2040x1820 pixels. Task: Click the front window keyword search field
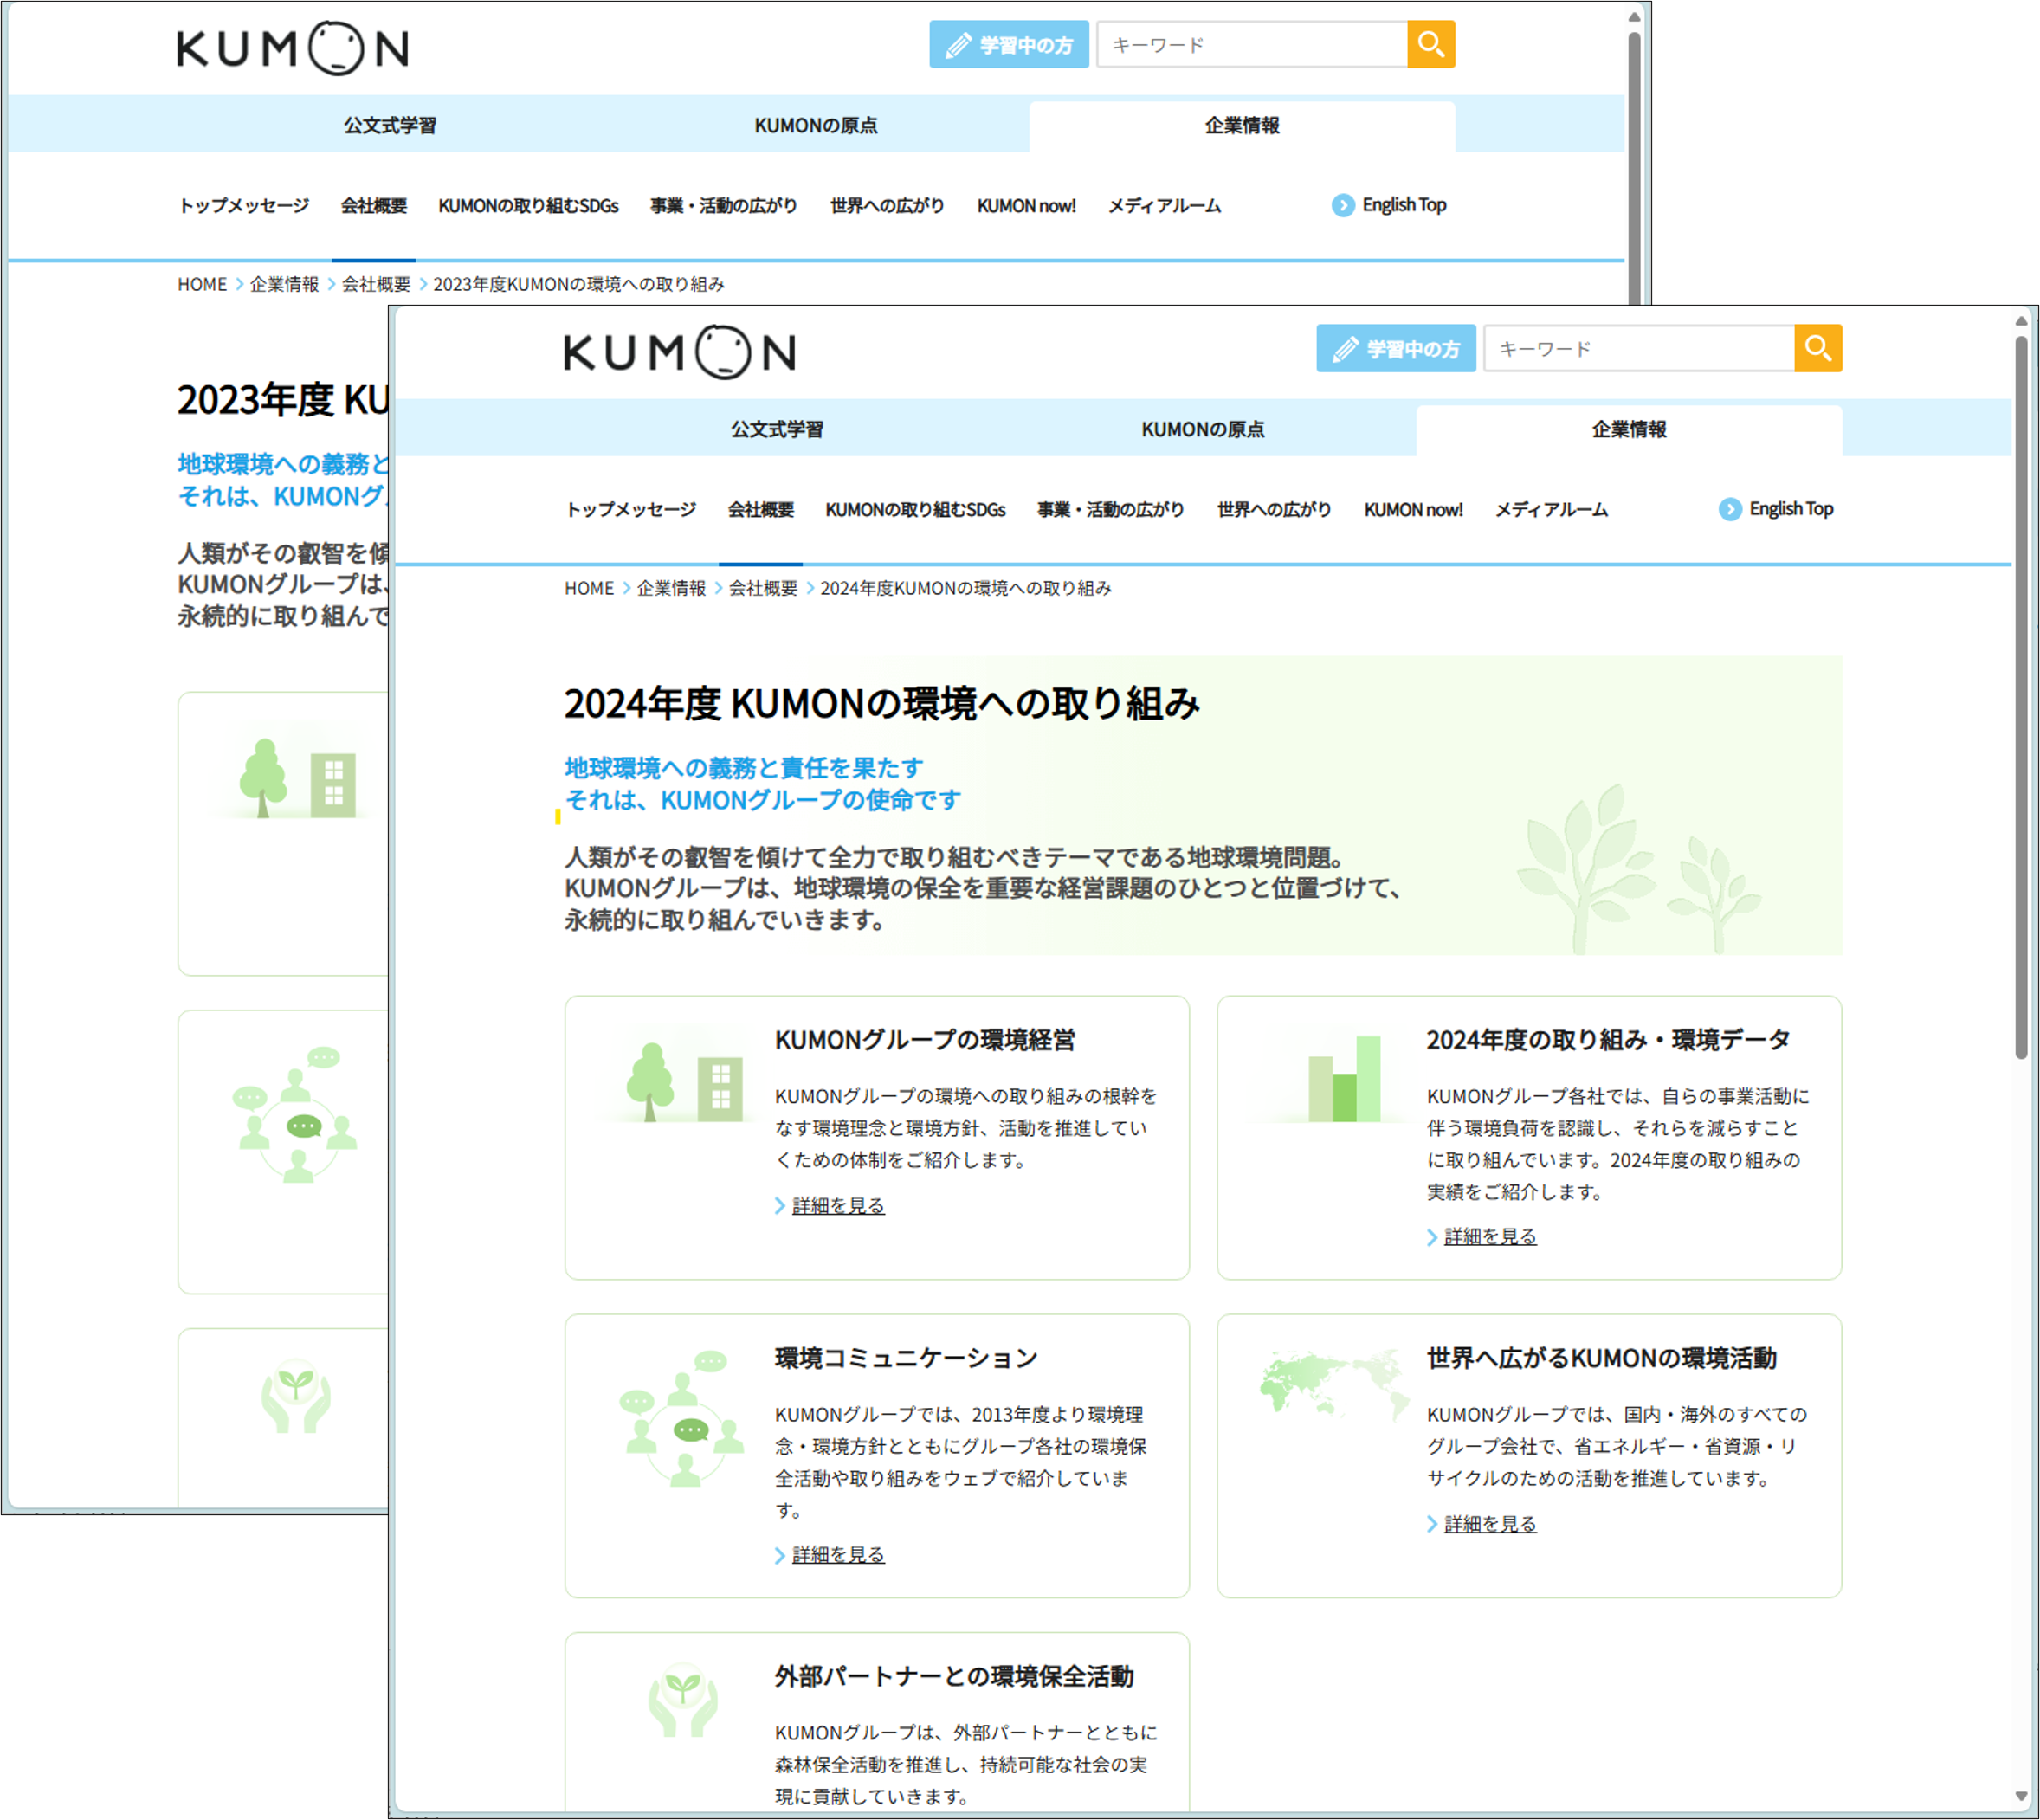[1638, 348]
